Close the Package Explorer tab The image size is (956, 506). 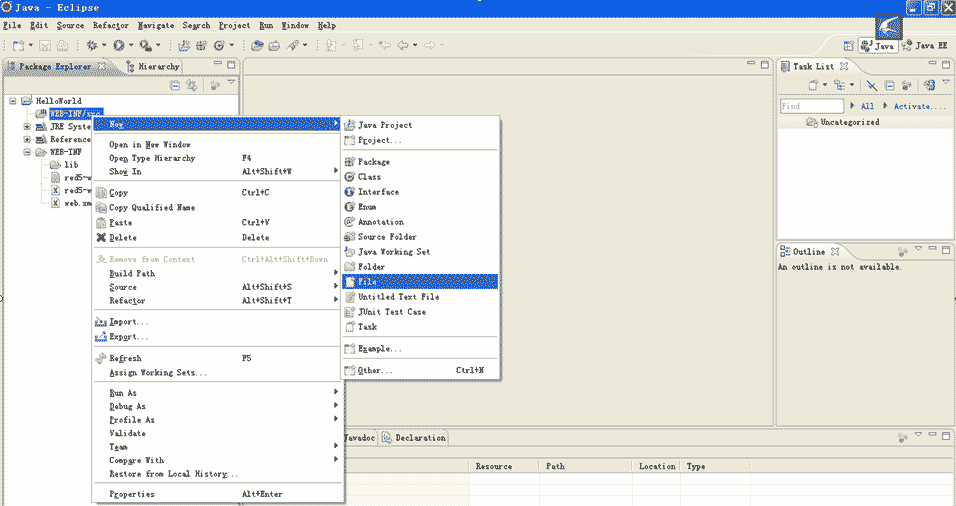click(102, 66)
